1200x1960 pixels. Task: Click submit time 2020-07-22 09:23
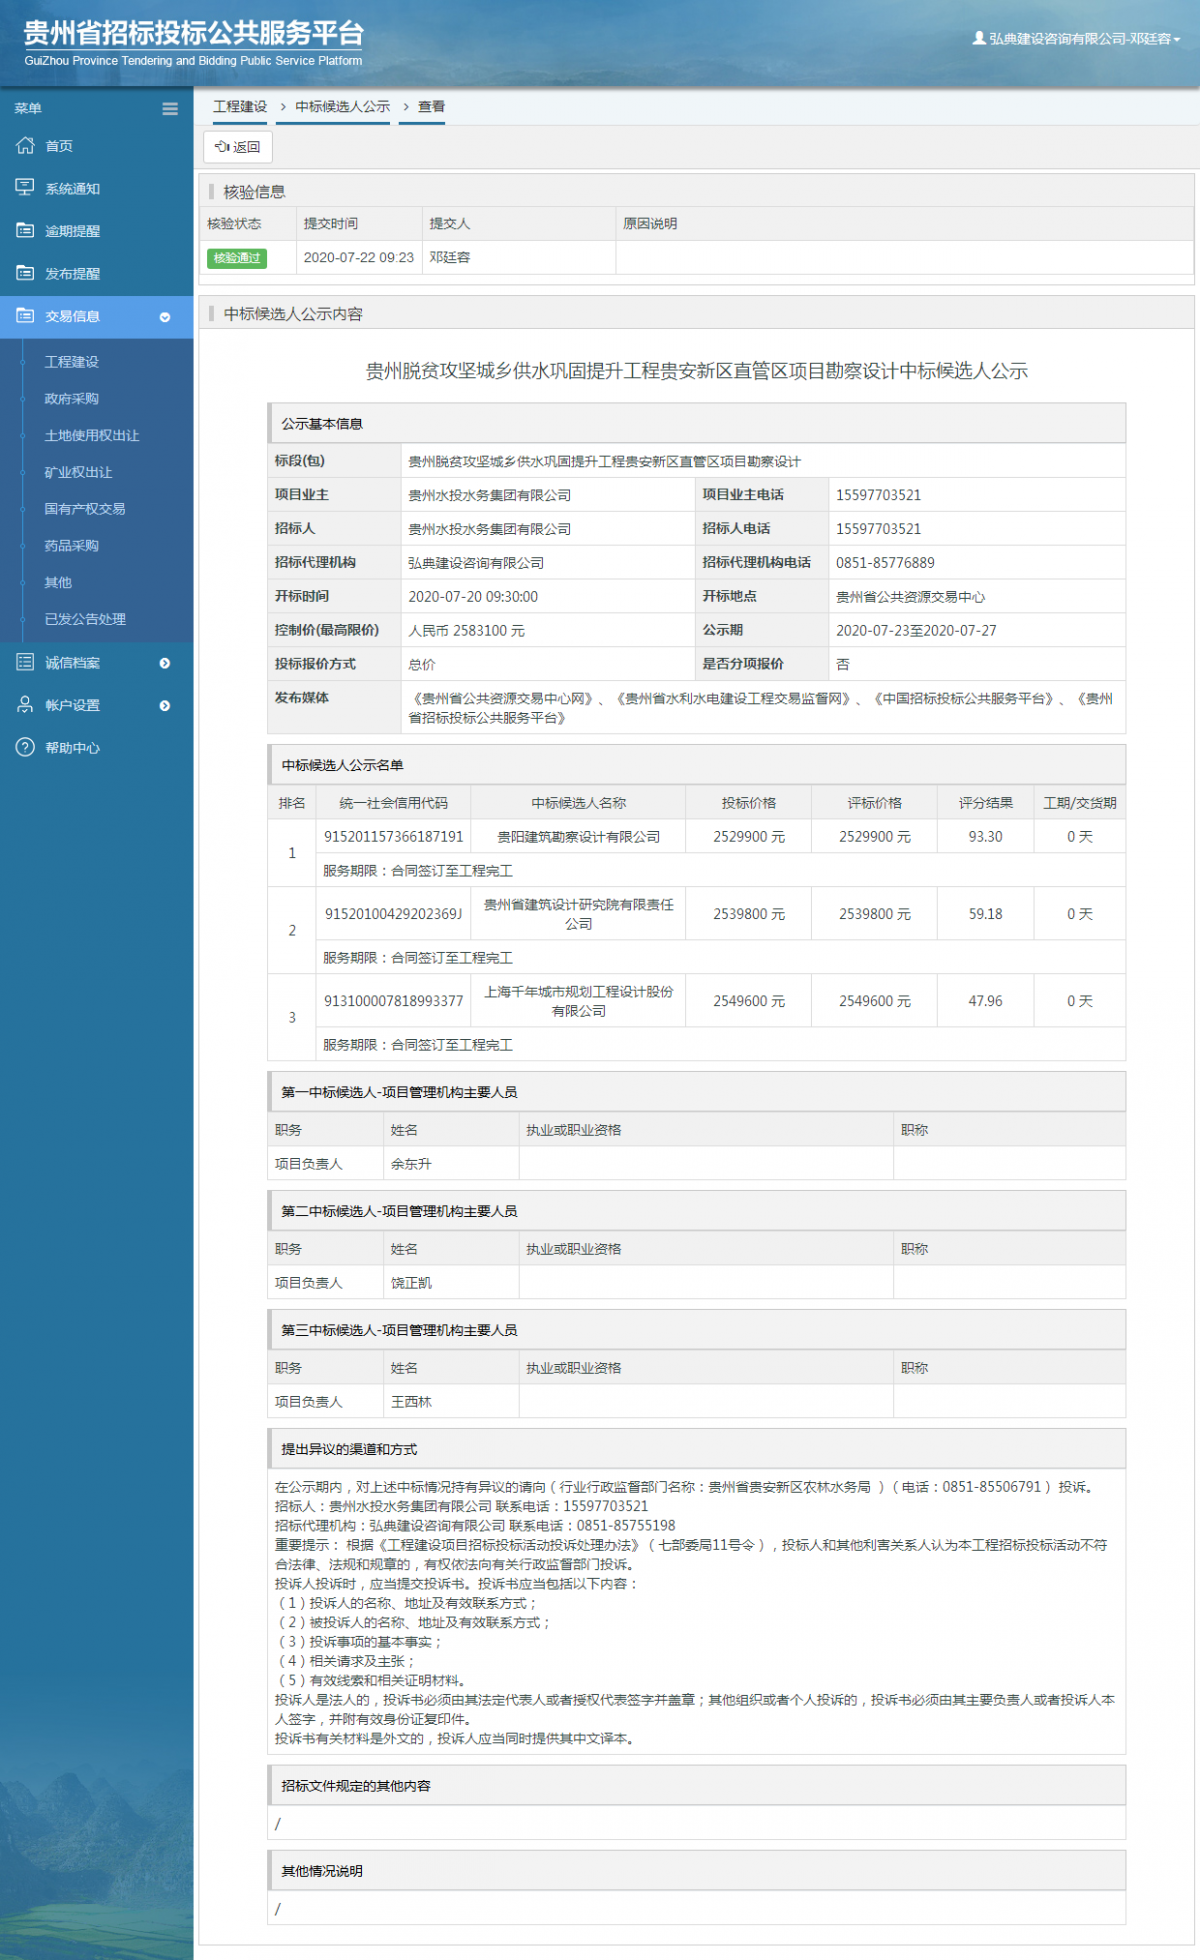[x=359, y=258]
